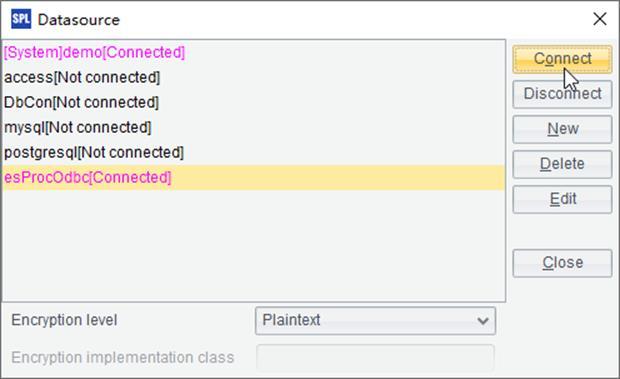Pick the mysql datasource from the list
The width and height of the screenshot is (620, 379).
pos(253,127)
